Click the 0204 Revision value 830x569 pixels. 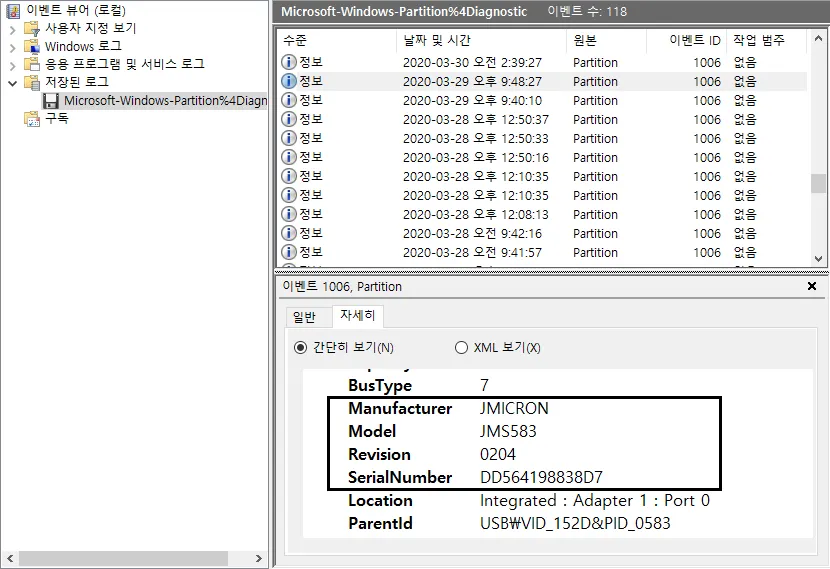[x=498, y=454]
